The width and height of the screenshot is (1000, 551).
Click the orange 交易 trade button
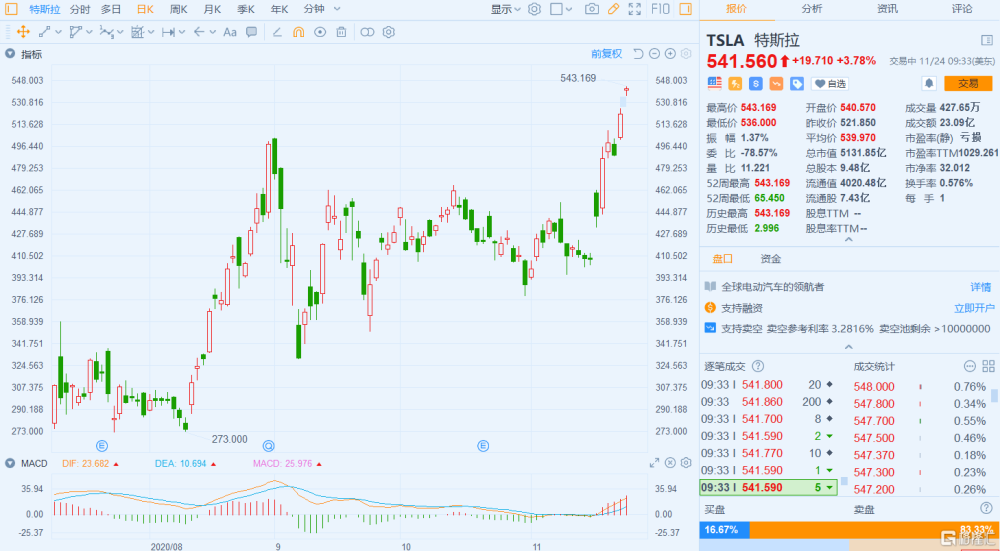pos(968,84)
